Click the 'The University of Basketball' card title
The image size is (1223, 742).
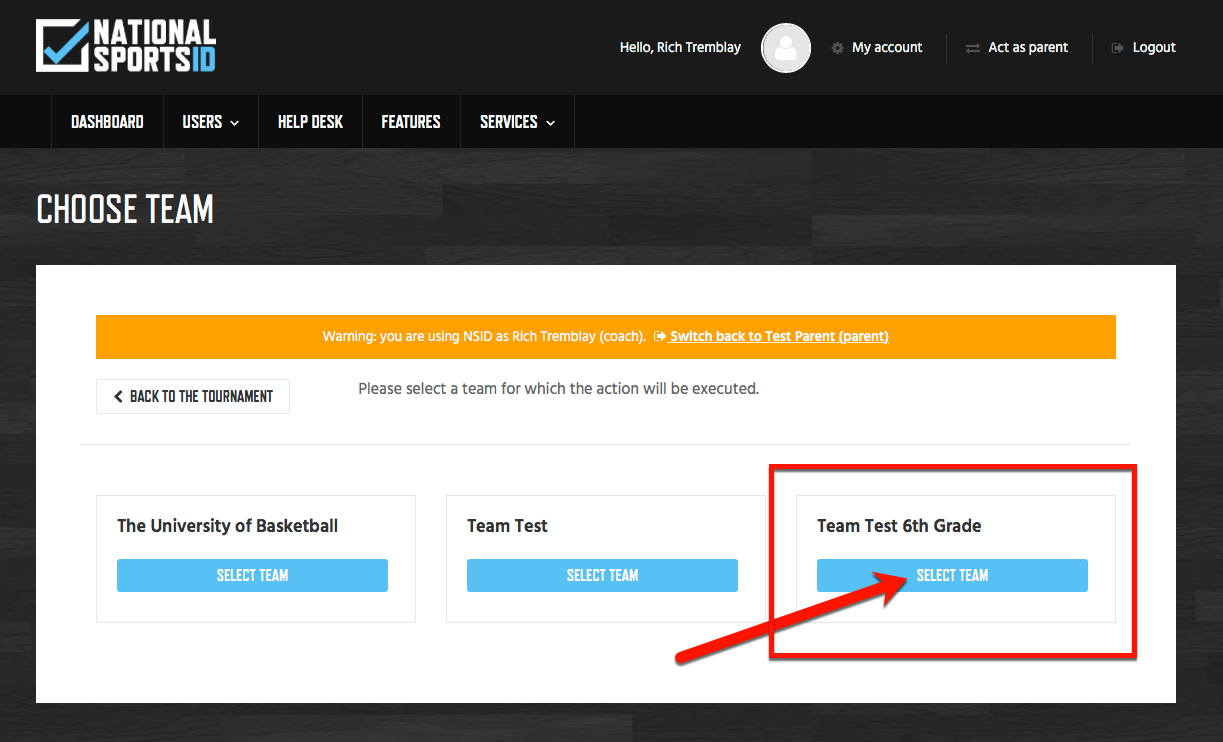click(x=228, y=526)
